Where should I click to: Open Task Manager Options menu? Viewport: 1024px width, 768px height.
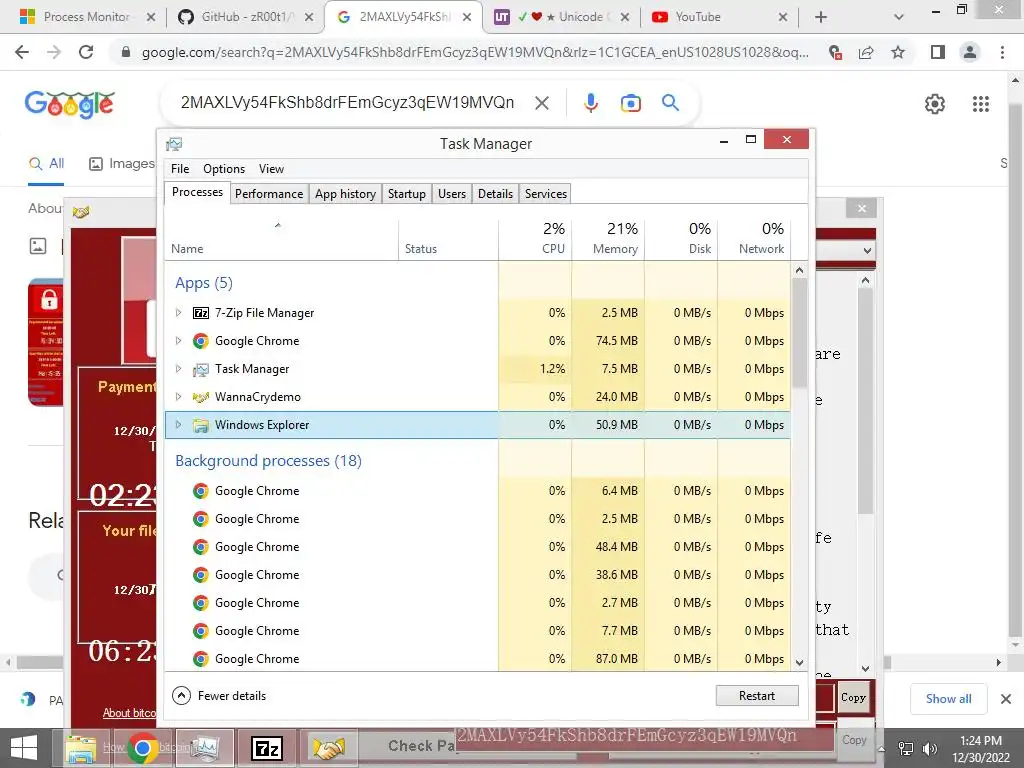[224, 168]
